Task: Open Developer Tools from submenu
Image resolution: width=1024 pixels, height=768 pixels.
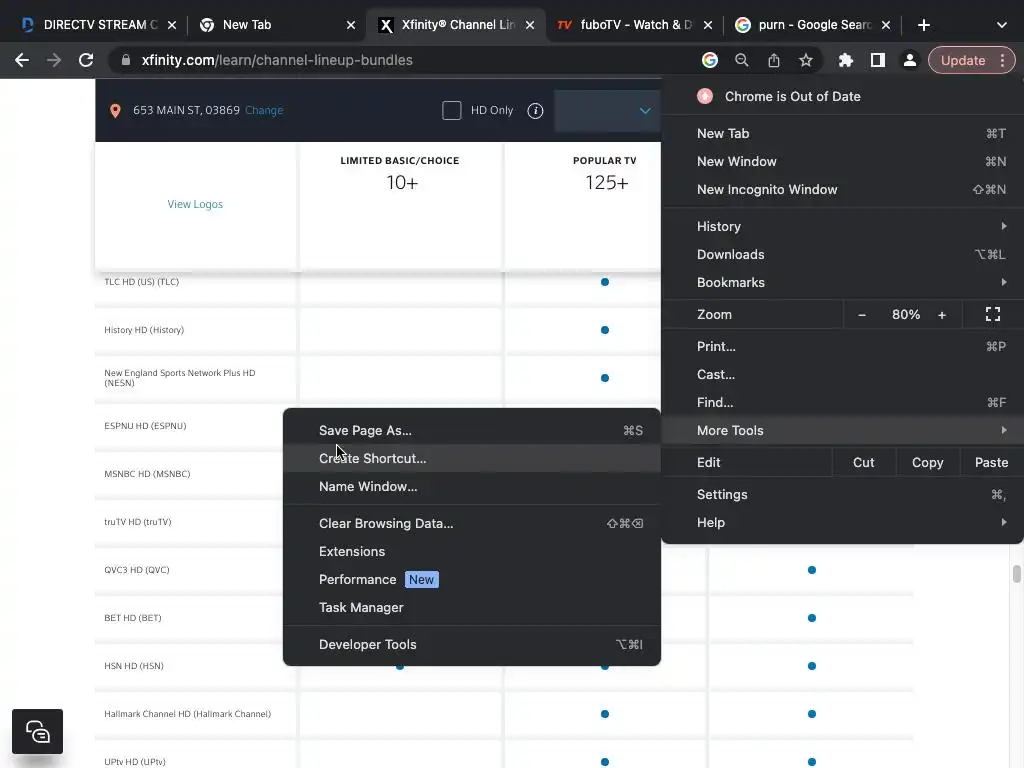Action: 472,644
